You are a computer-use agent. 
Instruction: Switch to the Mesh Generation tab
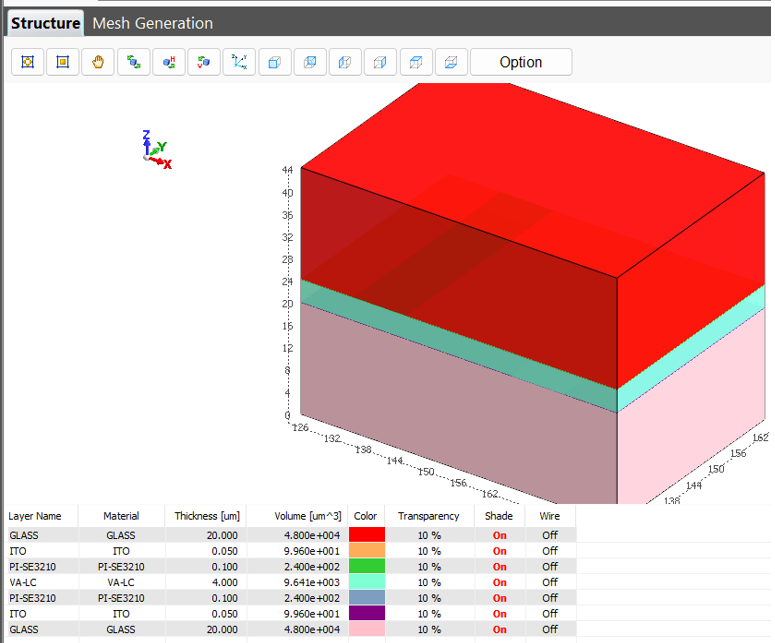coord(152,23)
